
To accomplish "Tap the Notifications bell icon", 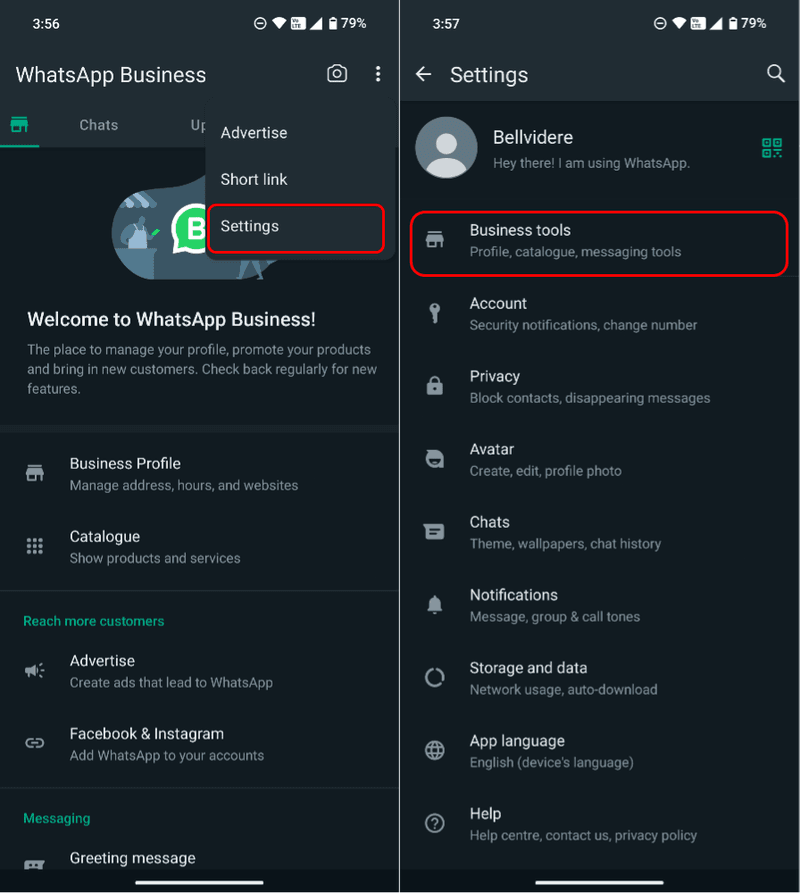I will [x=434, y=604].
